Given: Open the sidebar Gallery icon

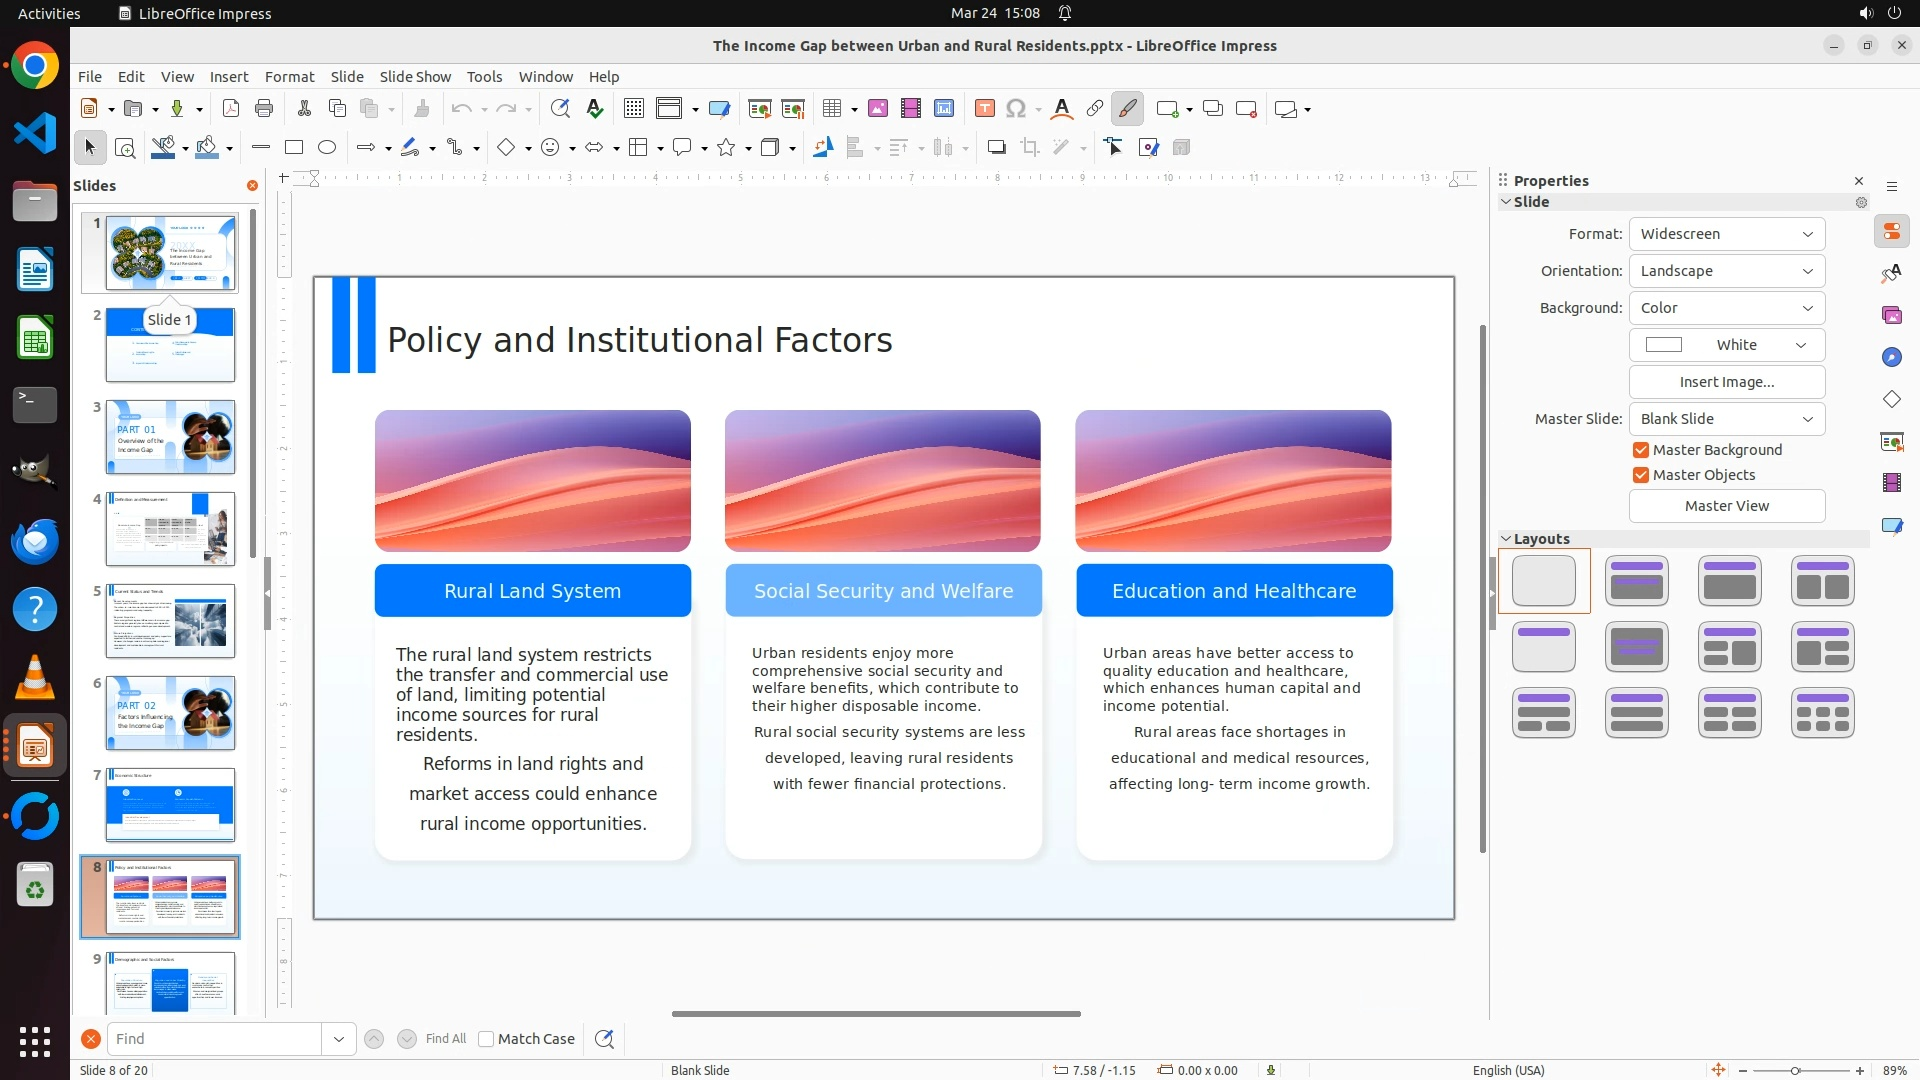Looking at the screenshot, I should pyautogui.click(x=1891, y=316).
